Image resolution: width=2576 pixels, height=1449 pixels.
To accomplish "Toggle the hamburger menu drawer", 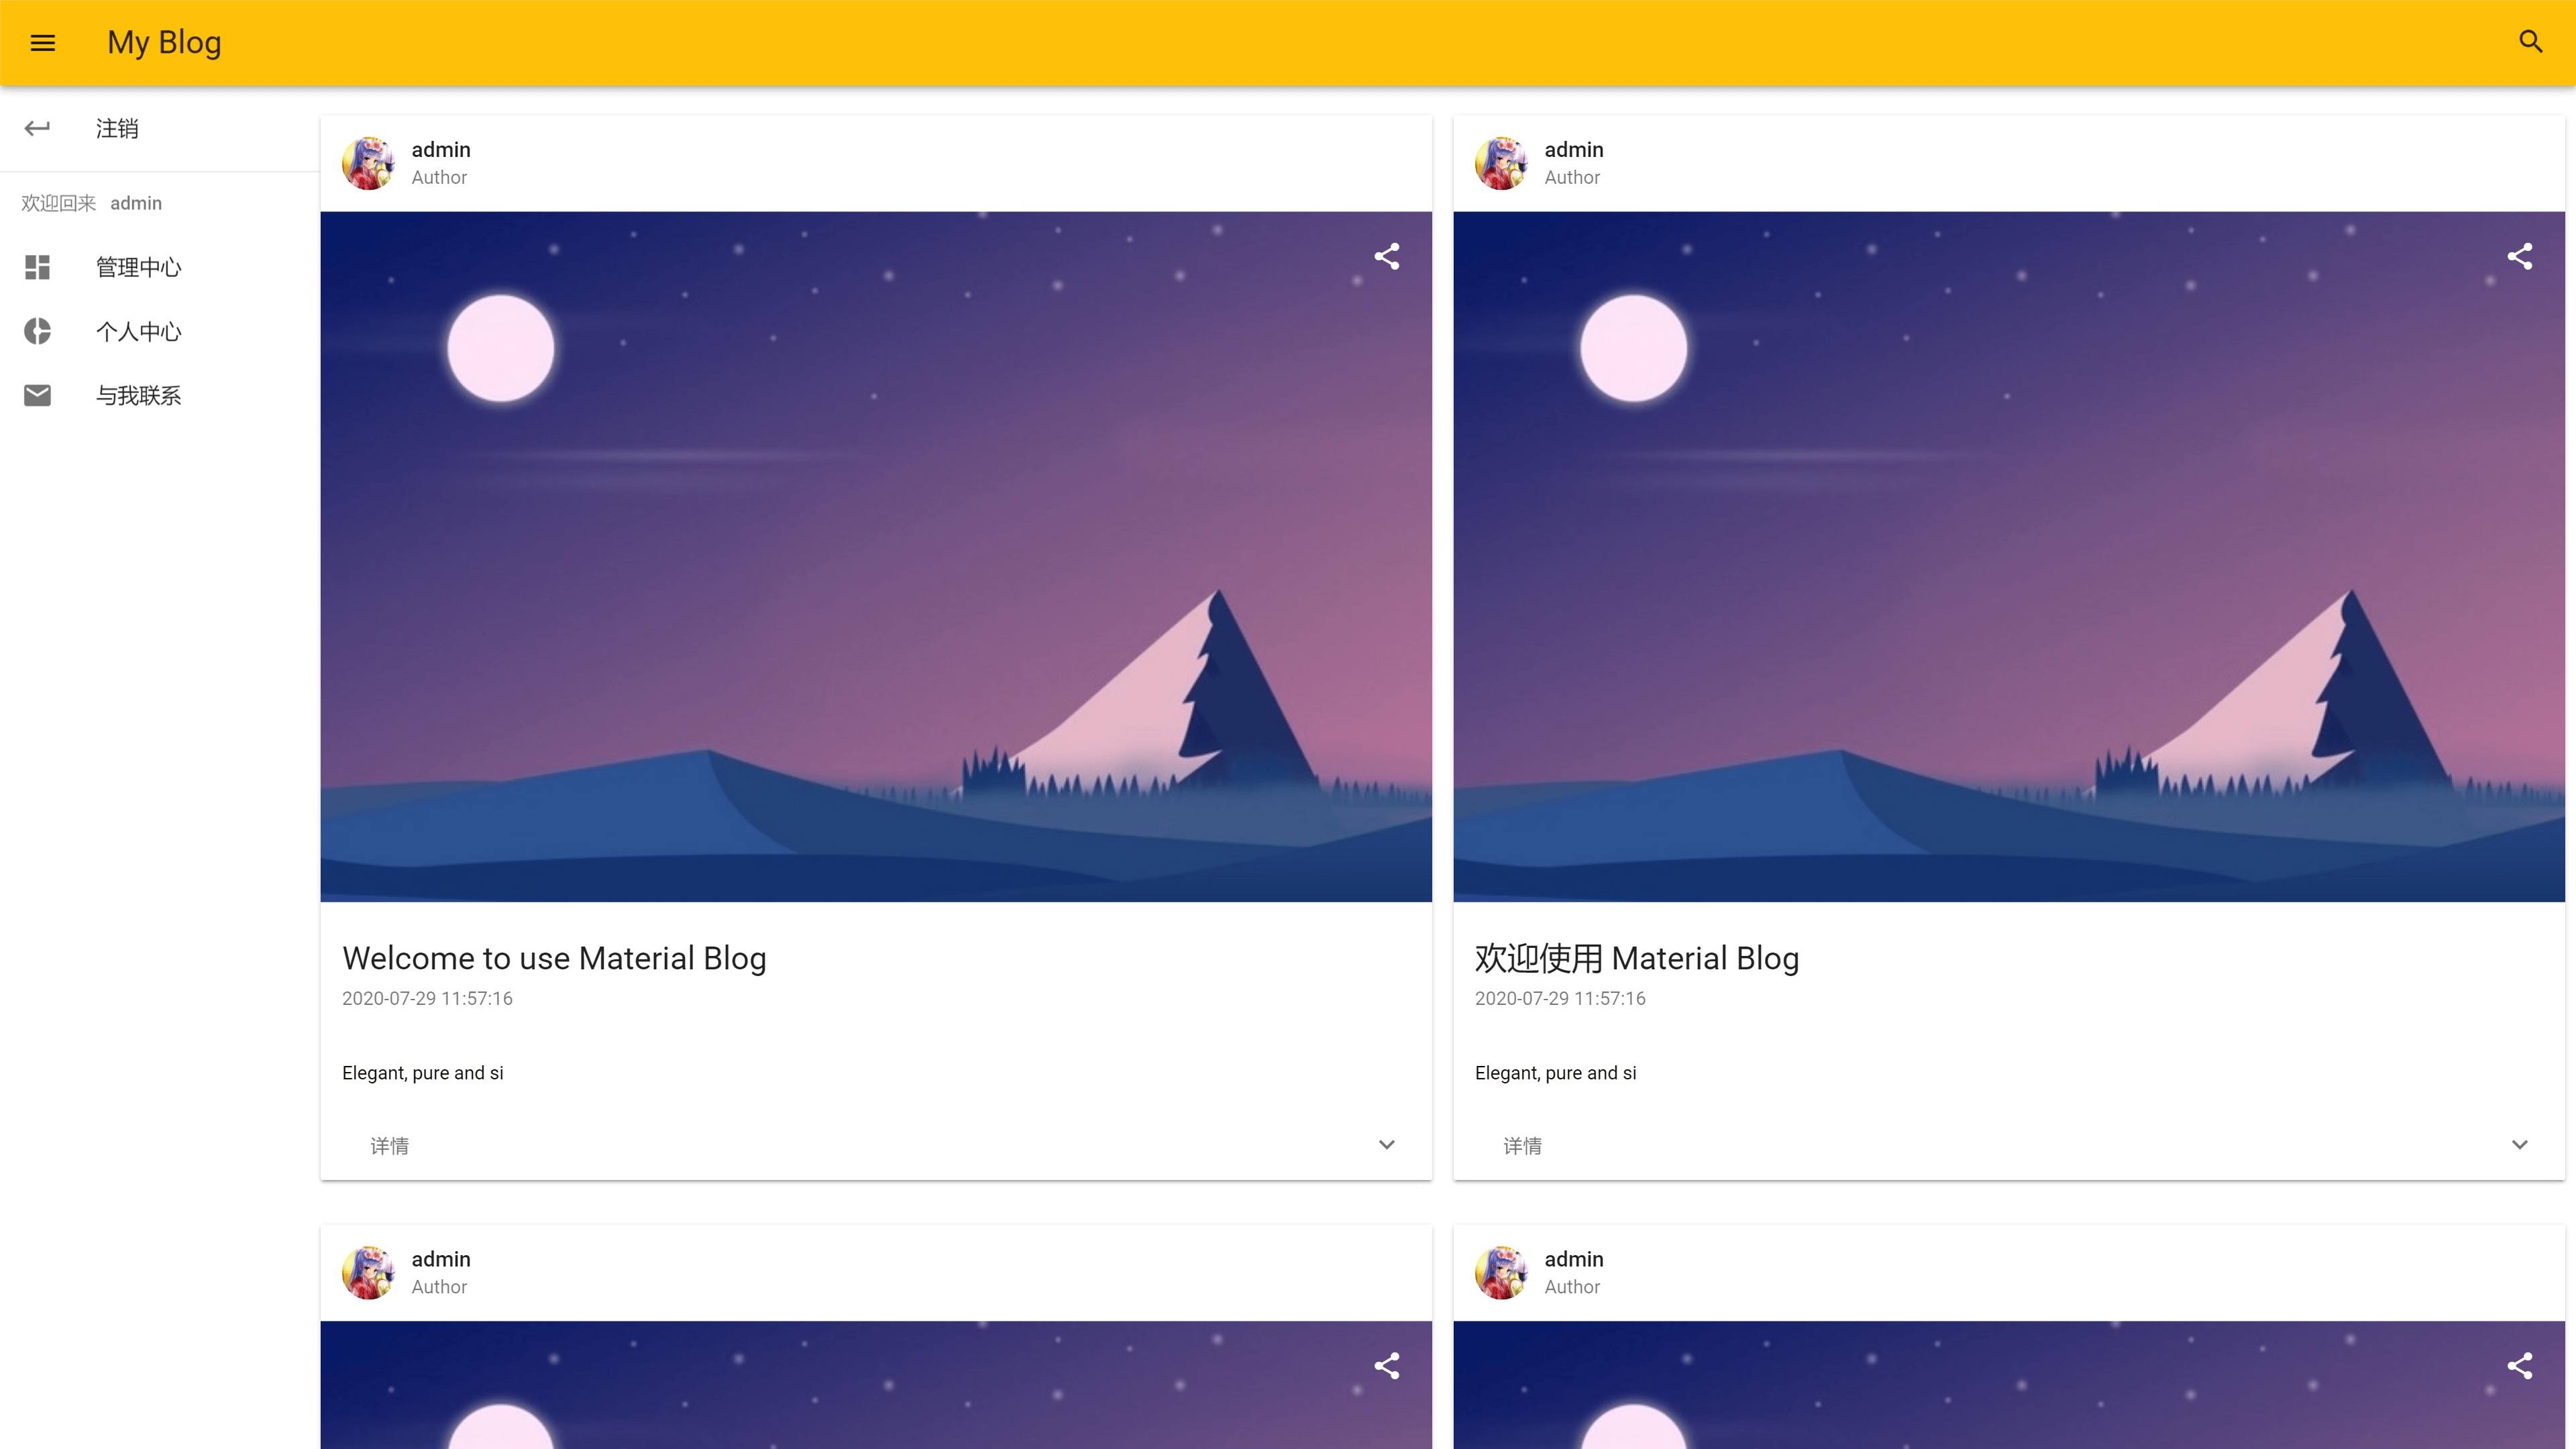I will 42,42.
